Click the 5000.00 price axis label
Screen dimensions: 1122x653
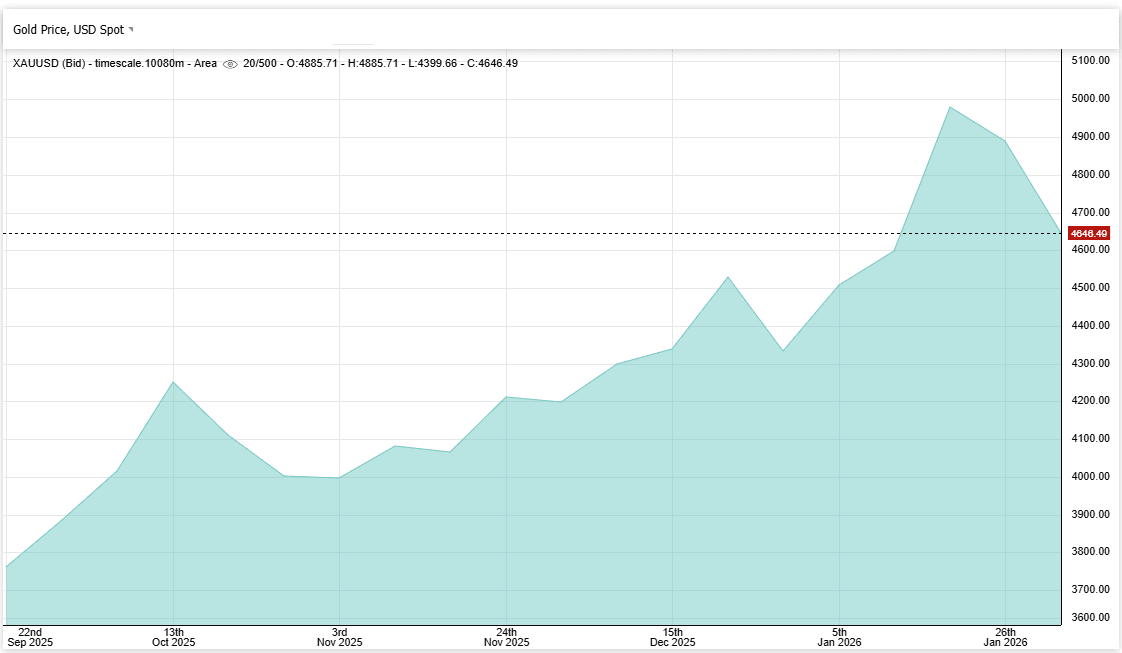(x=1091, y=98)
